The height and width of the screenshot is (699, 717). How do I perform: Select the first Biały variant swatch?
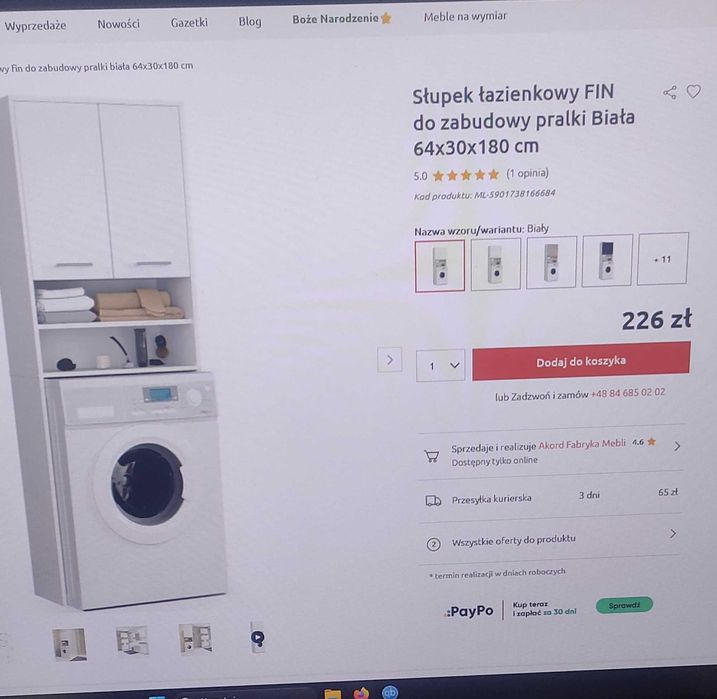click(x=439, y=266)
